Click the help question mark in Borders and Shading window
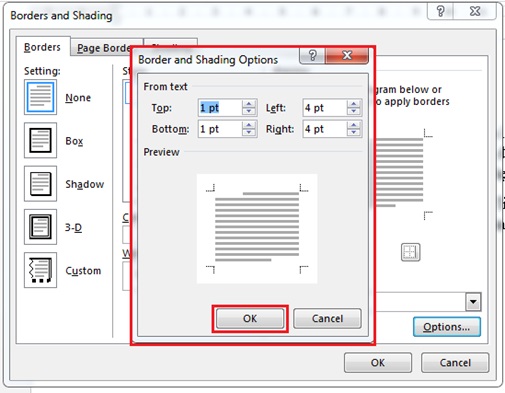This screenshot has height=393, width=505. click(440, 11)
